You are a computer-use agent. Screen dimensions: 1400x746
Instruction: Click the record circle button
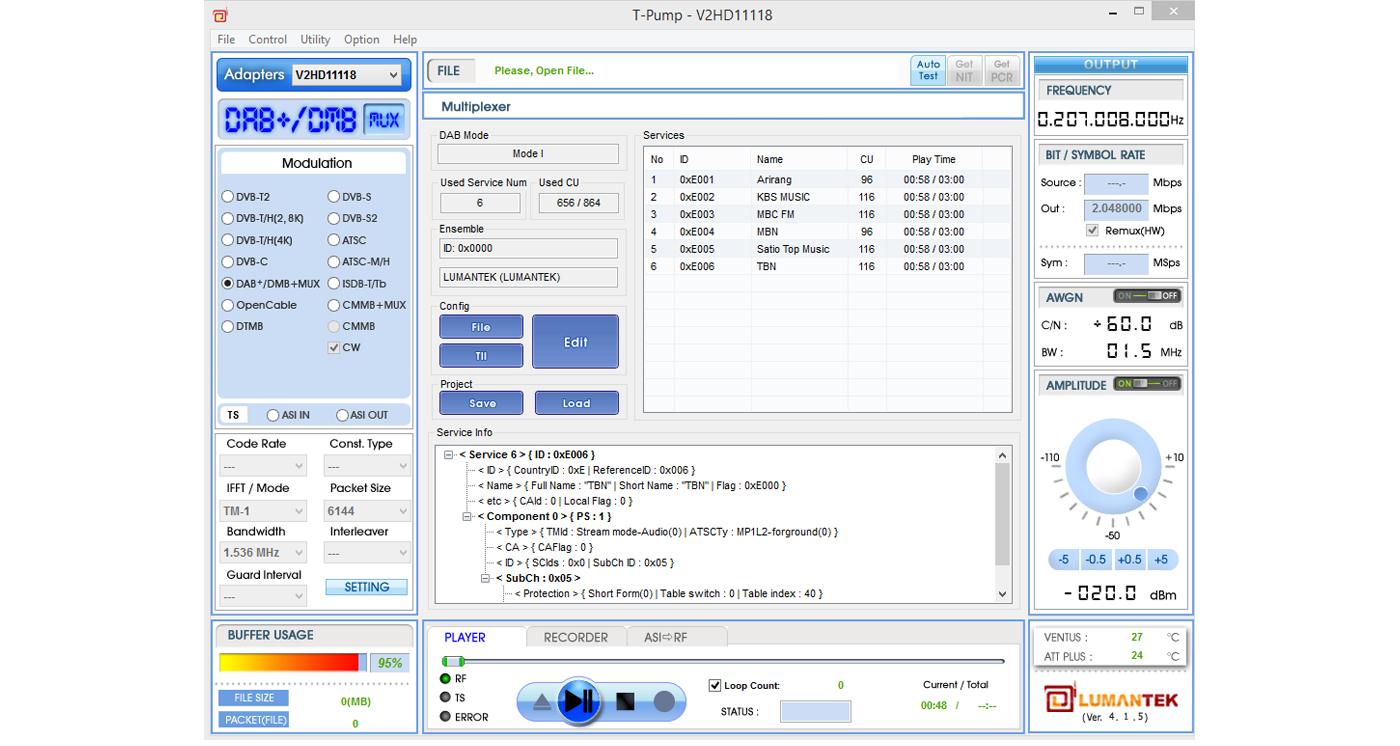pos(664,703)
